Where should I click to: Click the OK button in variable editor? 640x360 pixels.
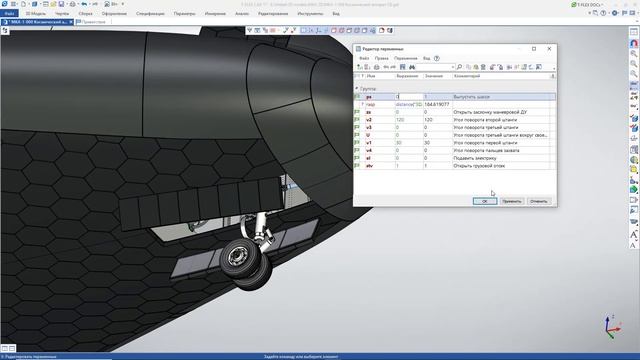click(484, 201)
